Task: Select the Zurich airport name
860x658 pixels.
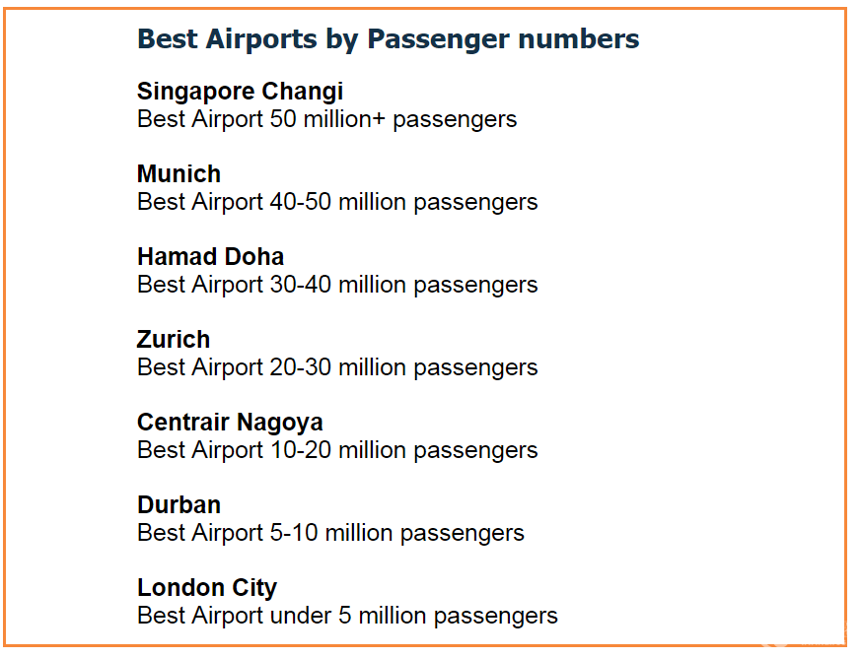Action: pyautogui.click(x=173, y=339)
